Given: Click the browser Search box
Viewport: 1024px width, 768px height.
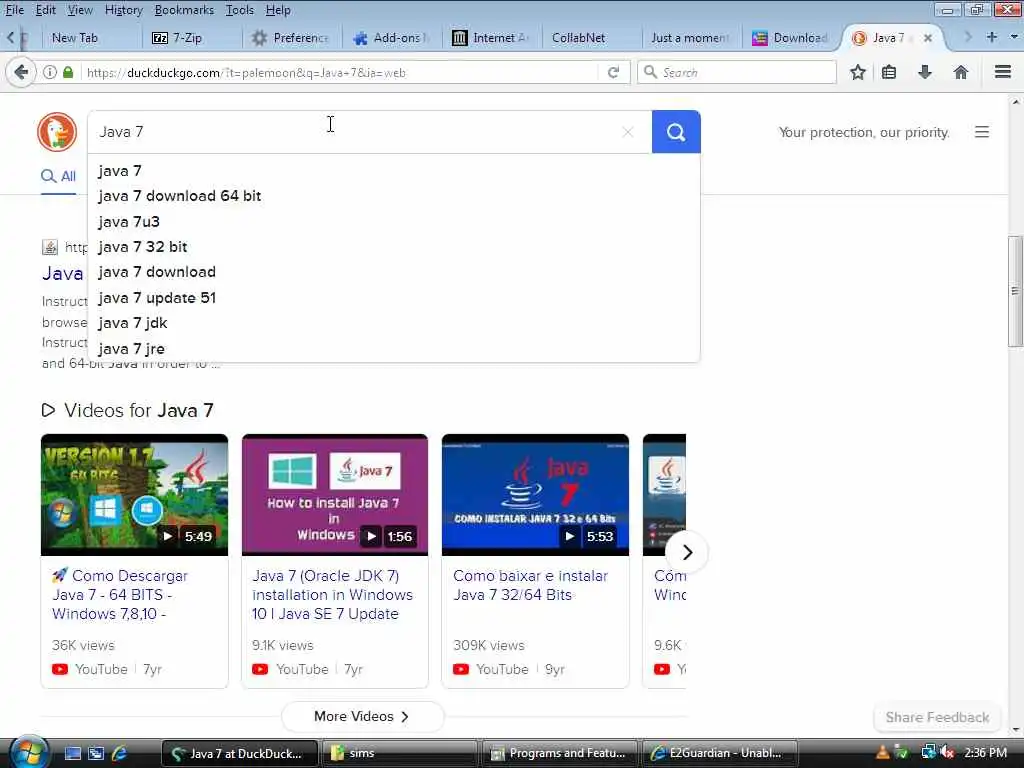Looking at the screenshot, I should 737,72.
